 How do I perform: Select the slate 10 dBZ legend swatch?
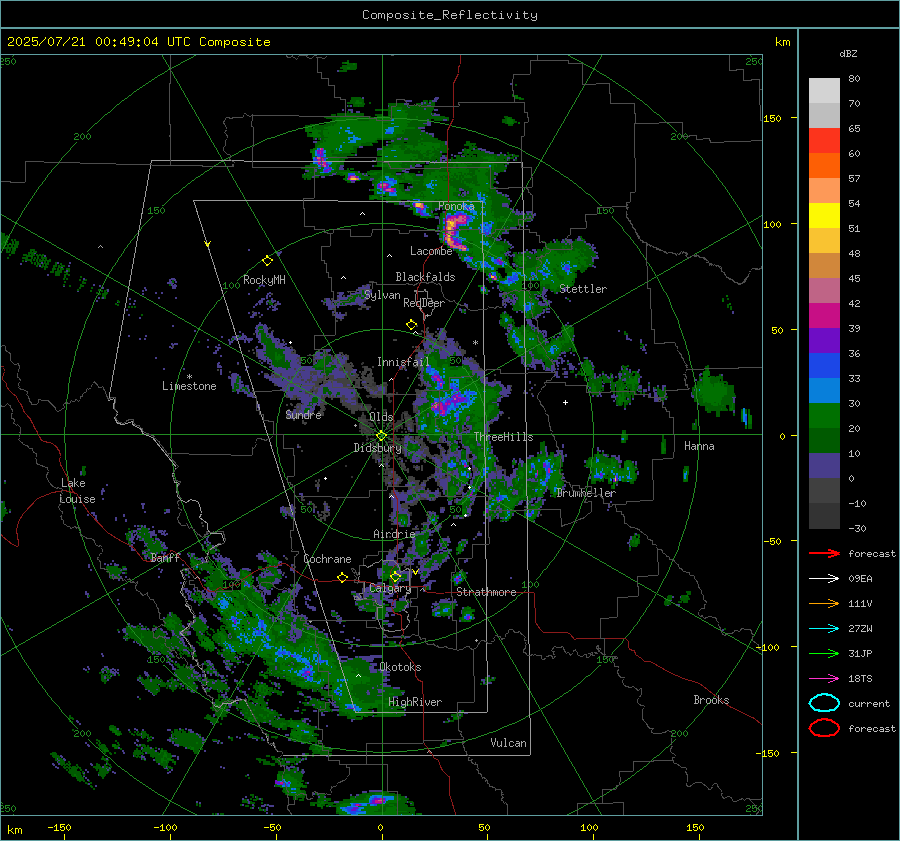[x=824, y=465]
